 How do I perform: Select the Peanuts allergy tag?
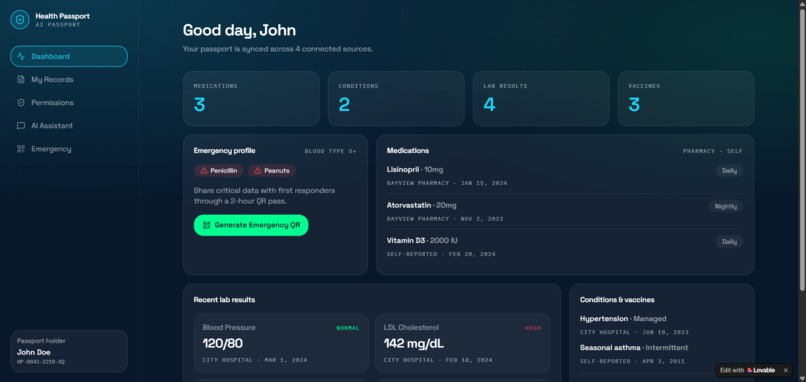coord(272,171)
